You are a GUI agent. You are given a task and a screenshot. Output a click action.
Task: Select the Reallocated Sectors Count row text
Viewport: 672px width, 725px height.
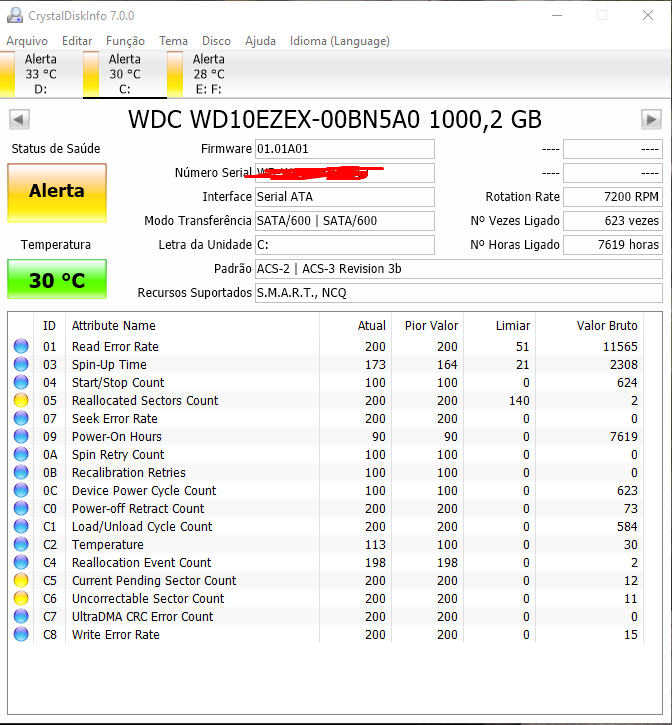(x=145, y=400)
